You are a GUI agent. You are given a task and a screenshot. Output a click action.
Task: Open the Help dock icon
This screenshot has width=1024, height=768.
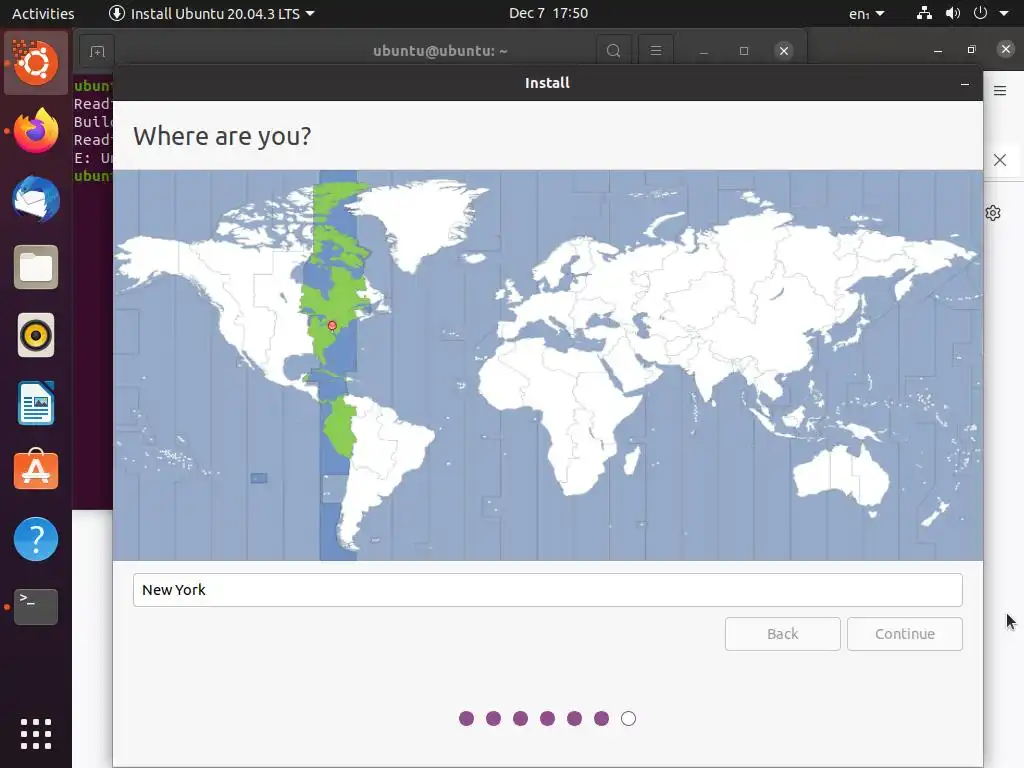click(36, 539)
